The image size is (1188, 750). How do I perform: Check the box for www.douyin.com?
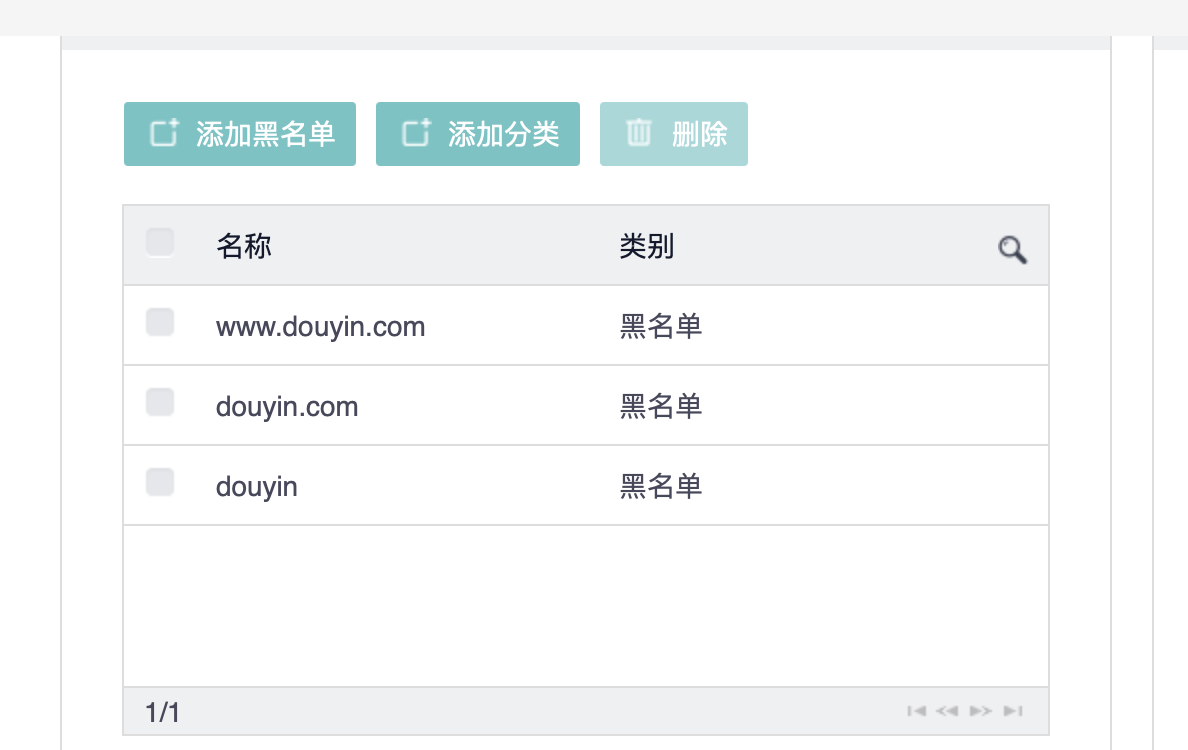(160, 323)
